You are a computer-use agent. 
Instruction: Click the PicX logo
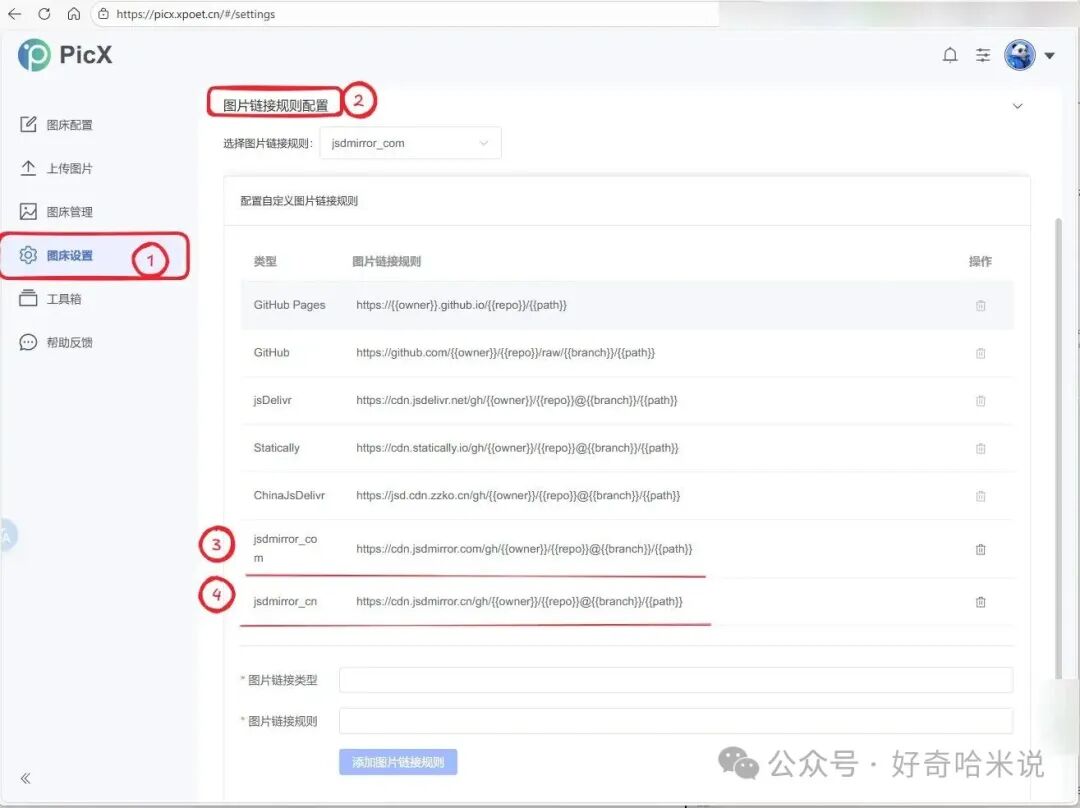(65, 54)
